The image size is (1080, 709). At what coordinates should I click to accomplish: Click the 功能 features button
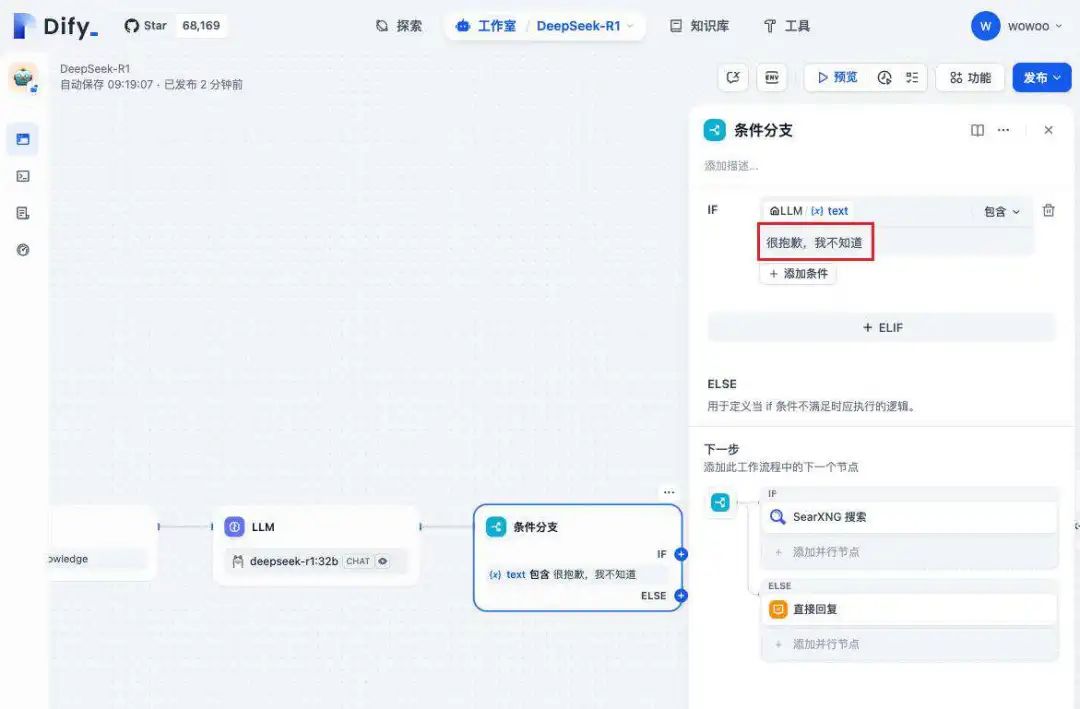coord(970,77)
